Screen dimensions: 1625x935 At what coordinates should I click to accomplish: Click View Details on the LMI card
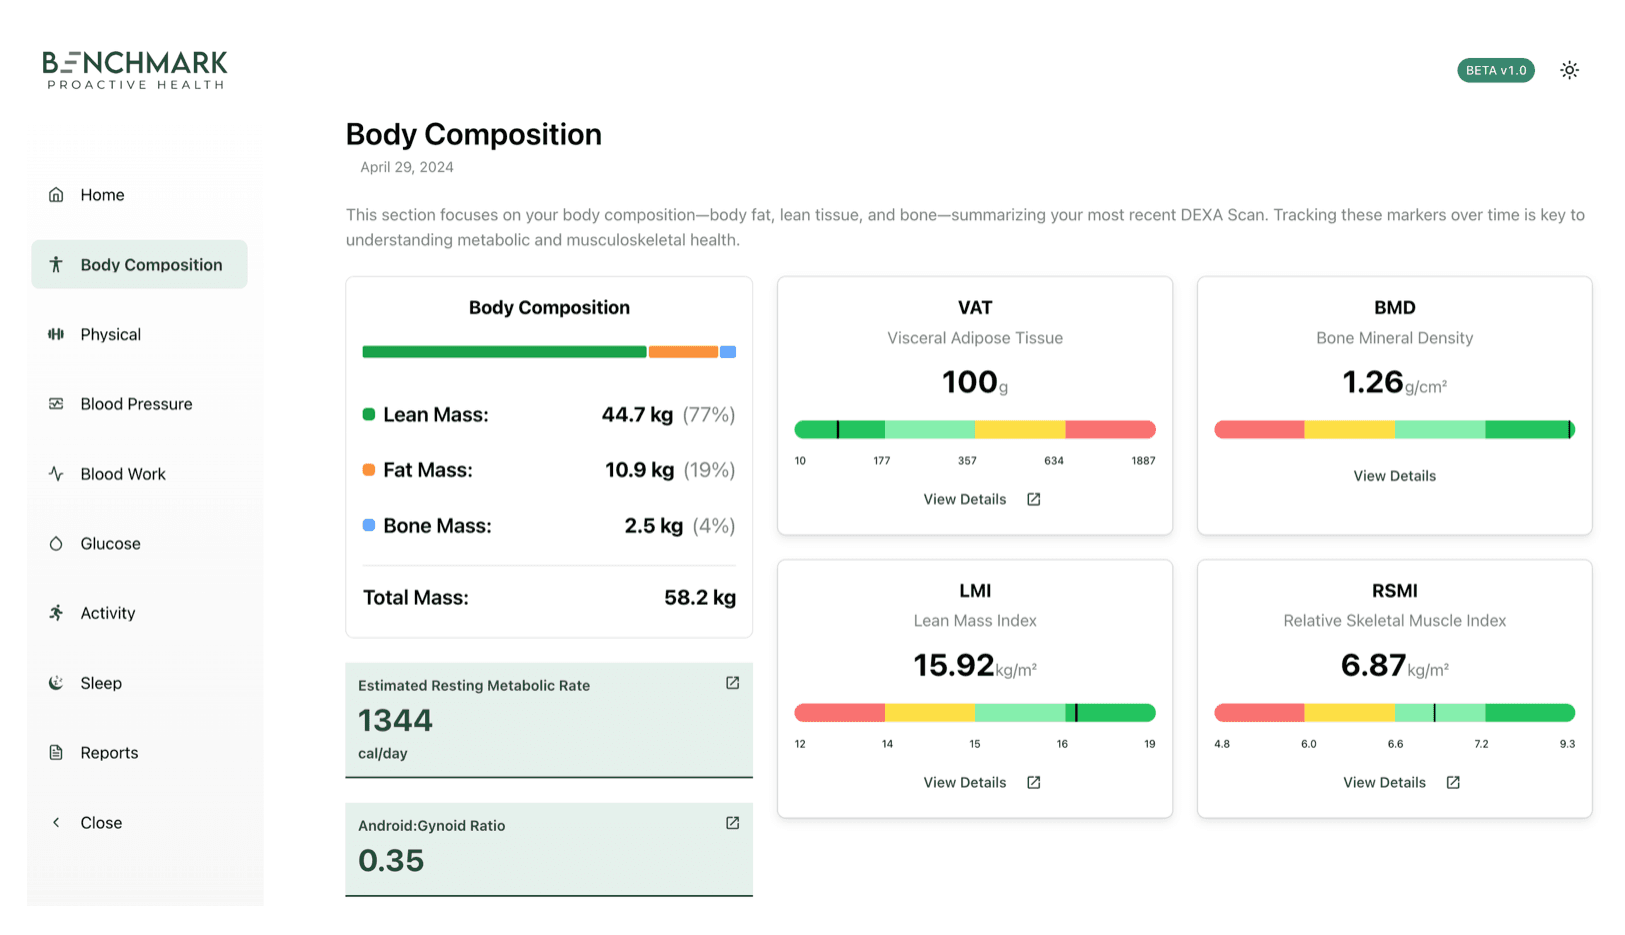point(964,782)
